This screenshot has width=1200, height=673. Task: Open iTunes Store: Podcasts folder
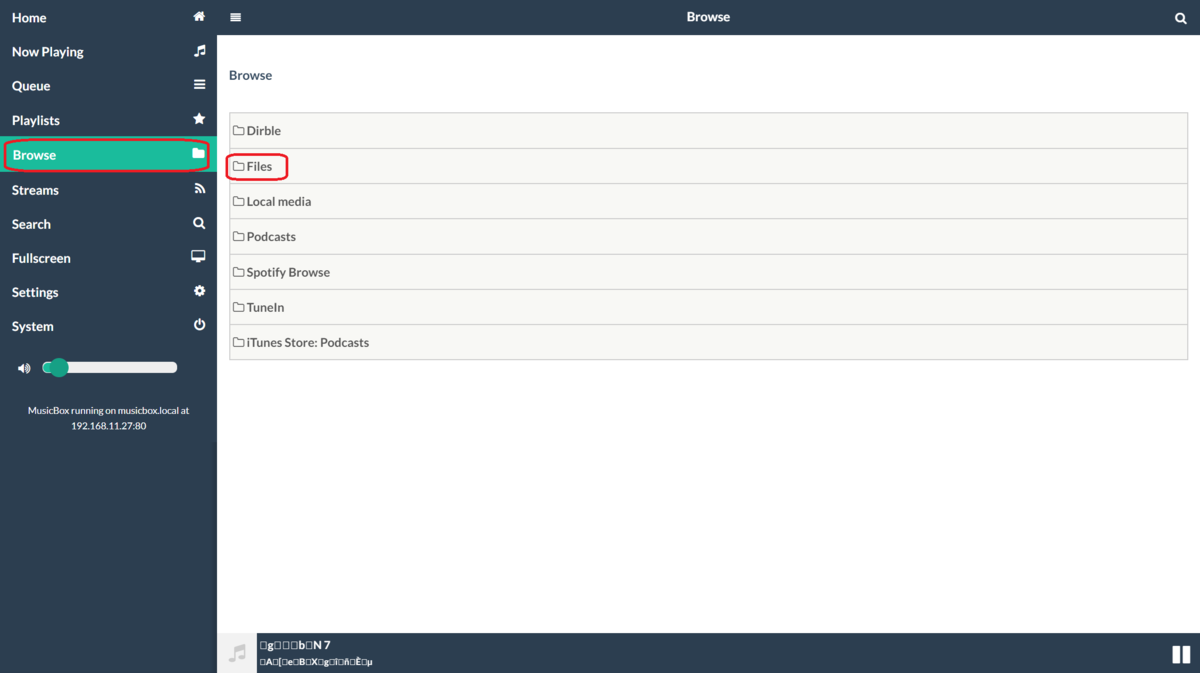tap(708, 342)
